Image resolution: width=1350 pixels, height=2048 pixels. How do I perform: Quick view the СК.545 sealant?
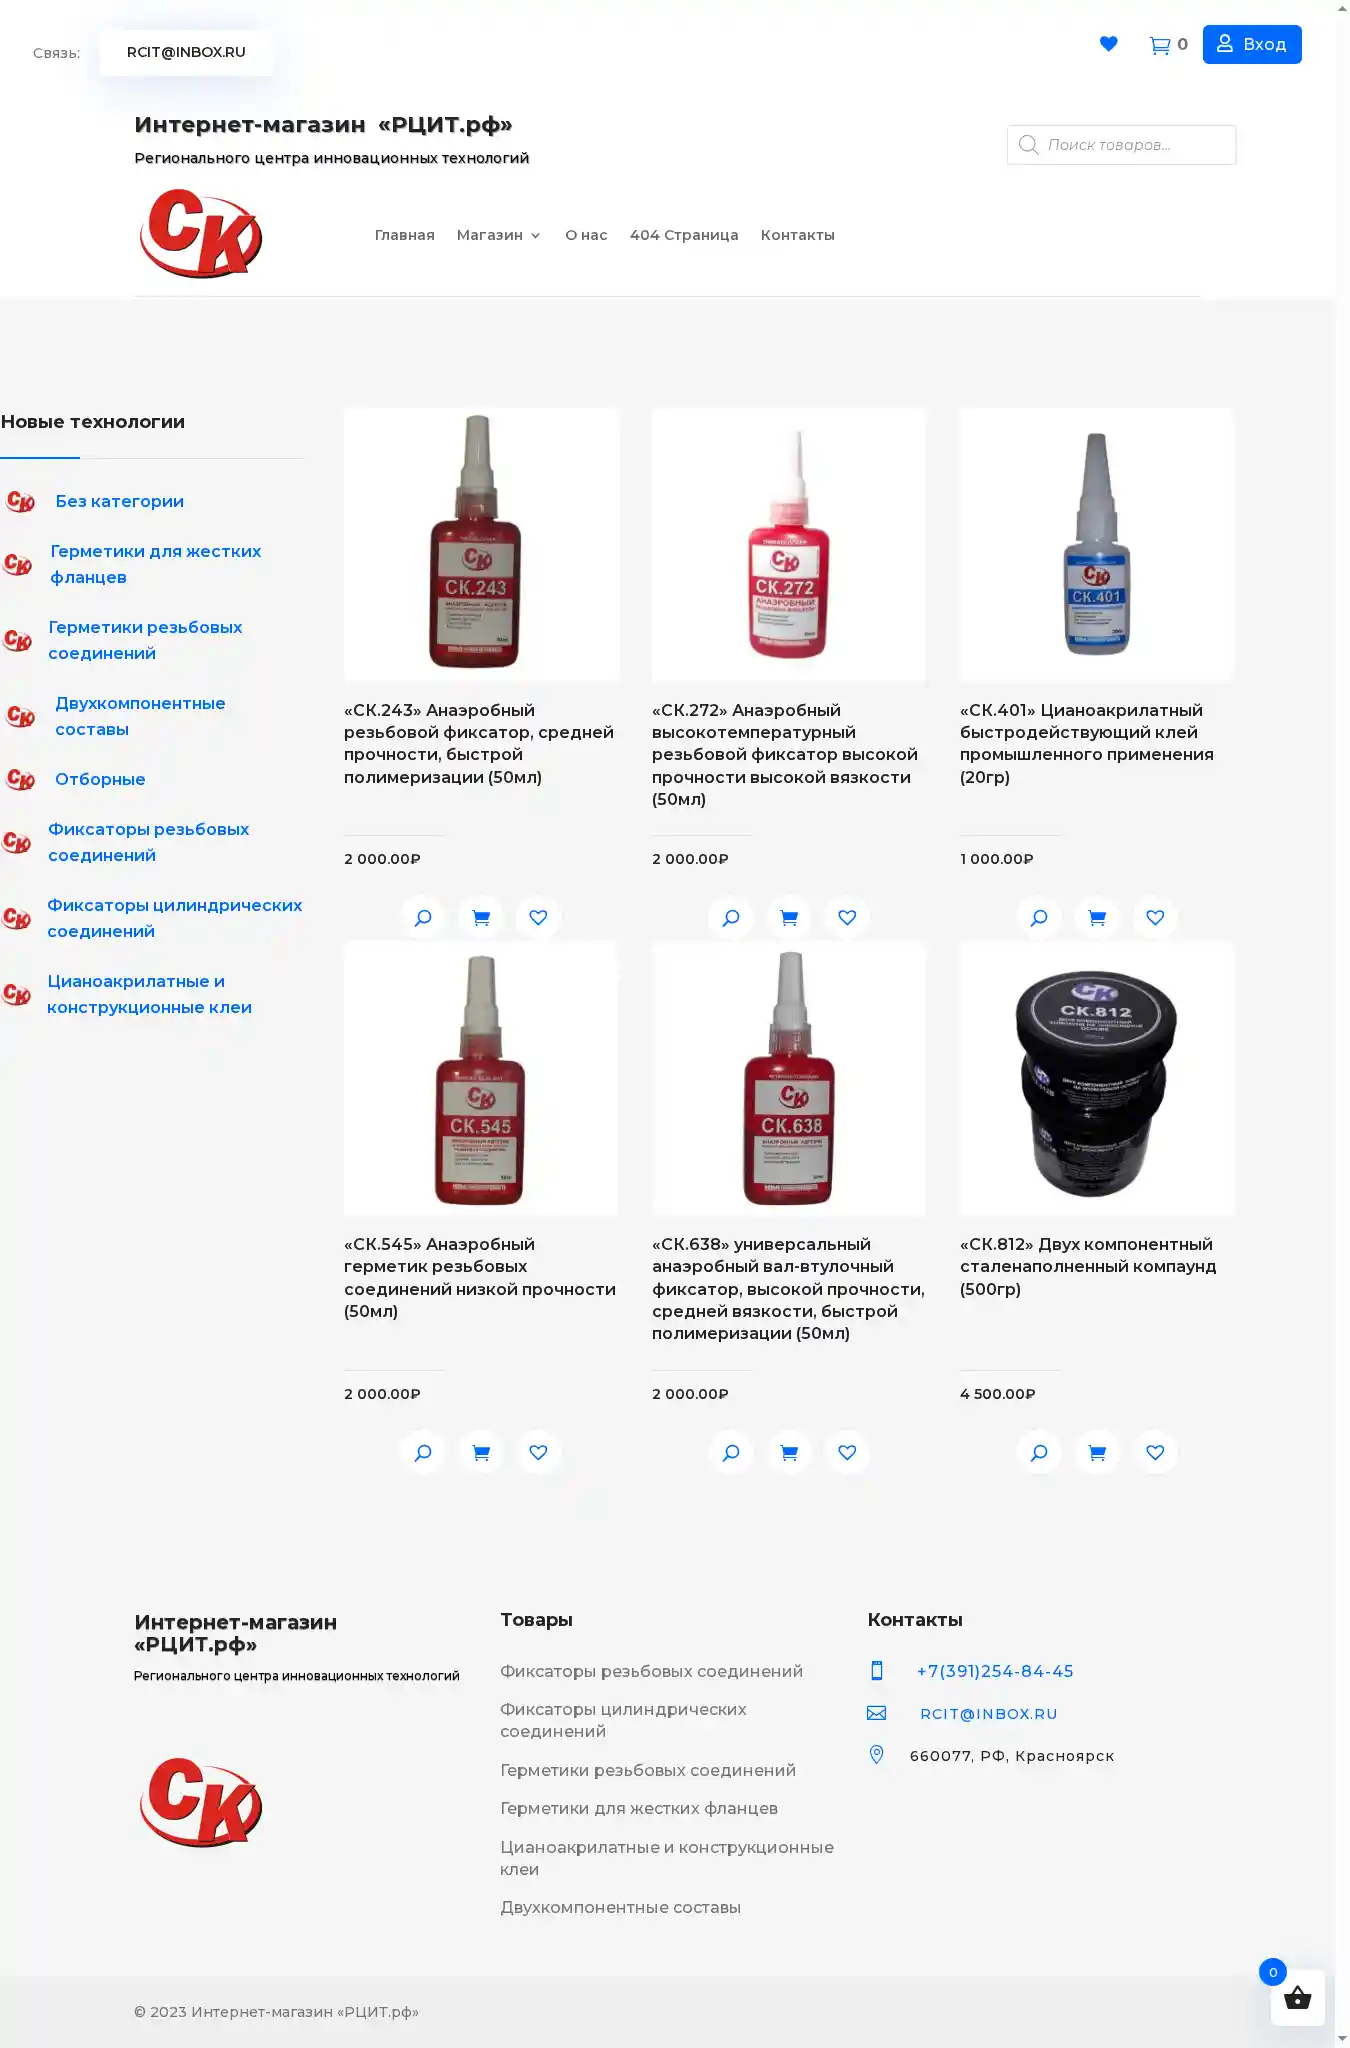423,1452
